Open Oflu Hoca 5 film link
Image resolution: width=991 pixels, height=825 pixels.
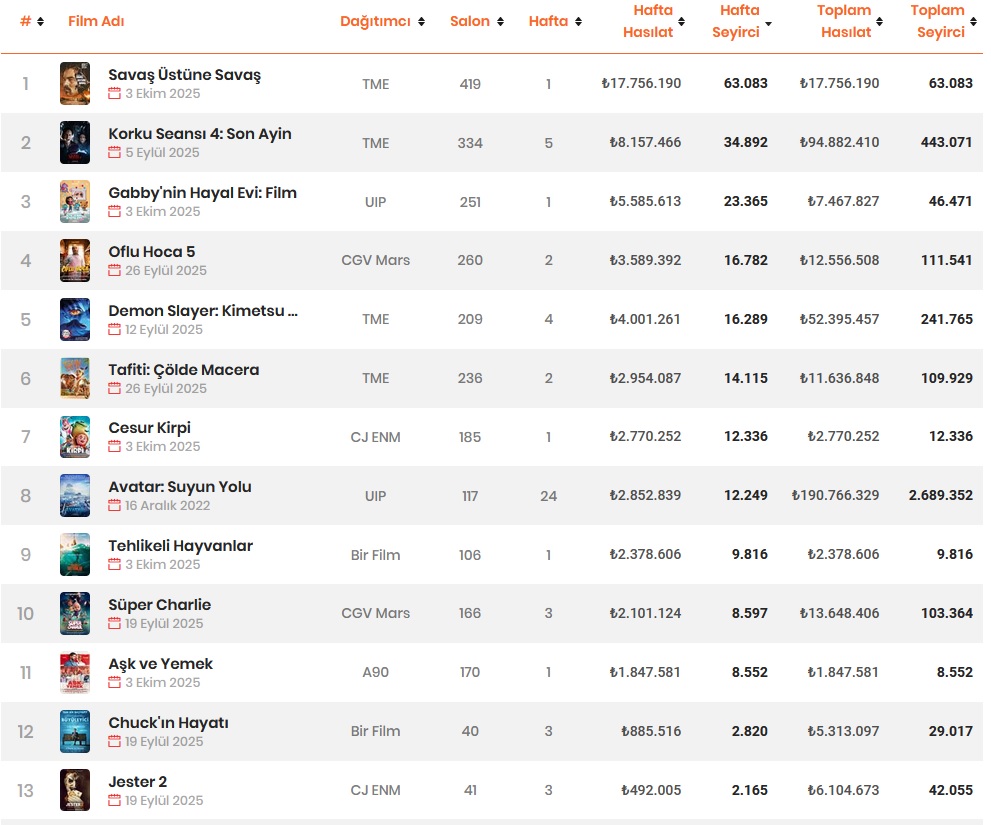(x=152, y=252)
